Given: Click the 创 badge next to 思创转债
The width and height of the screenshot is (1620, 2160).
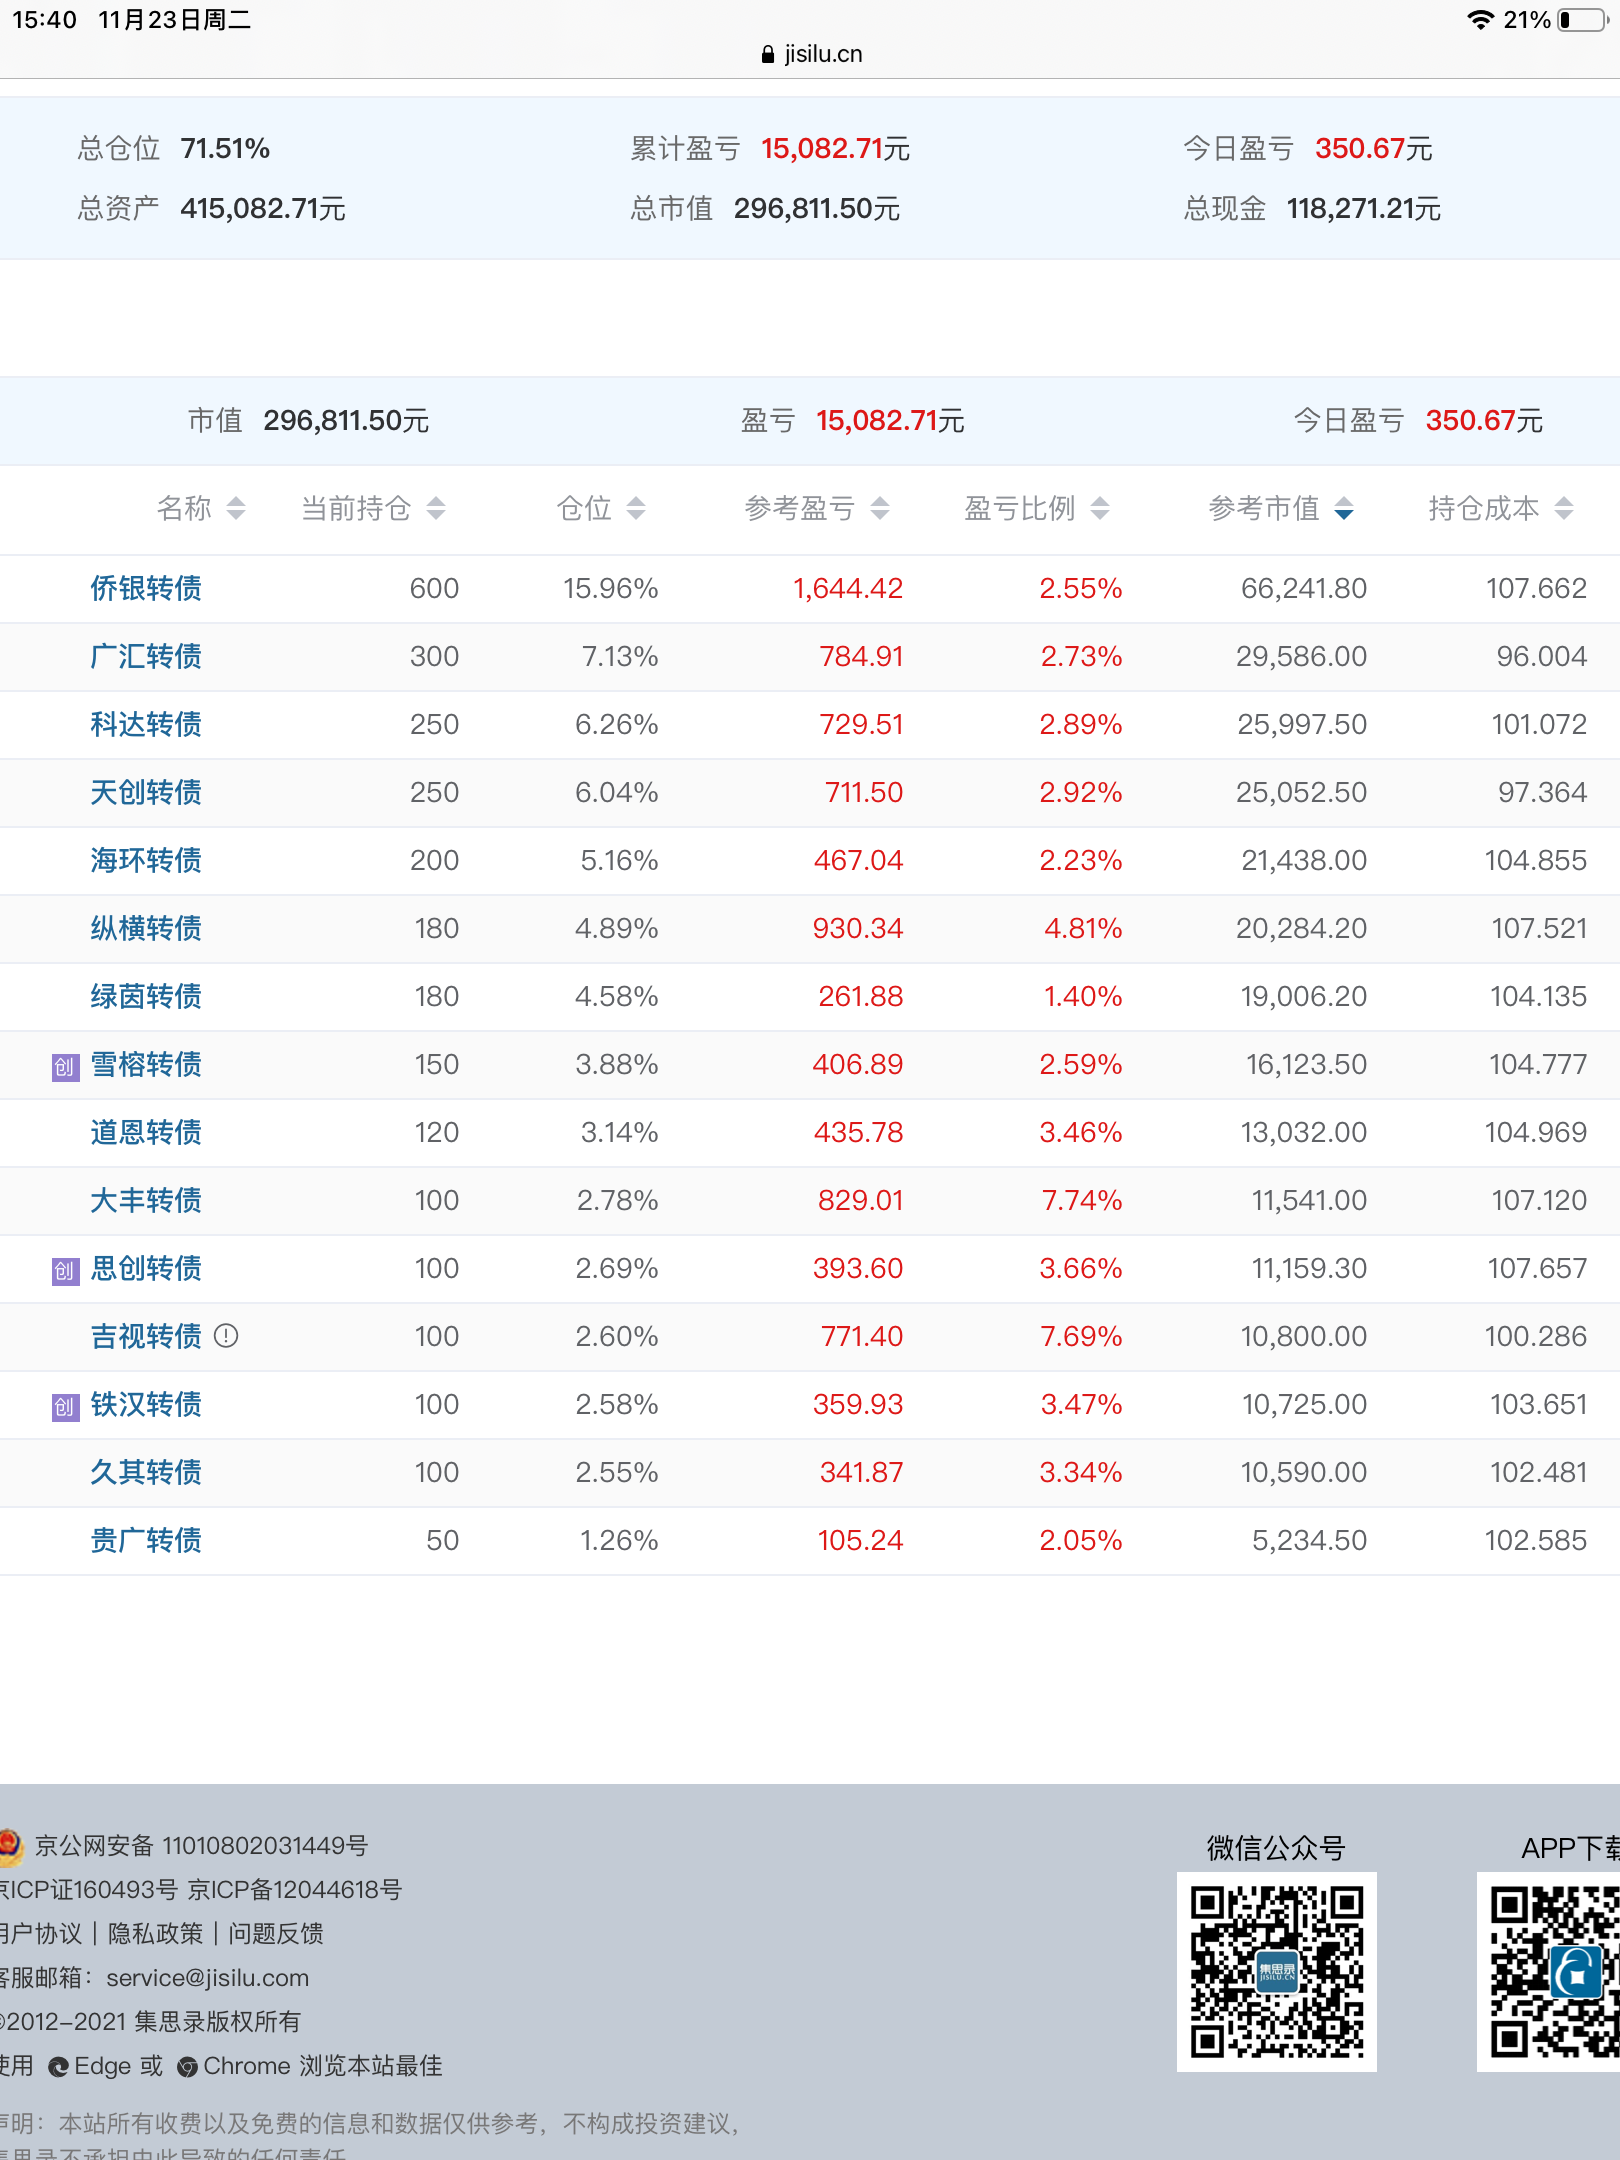Looking at the screenshot, I should click(65, 1271).
